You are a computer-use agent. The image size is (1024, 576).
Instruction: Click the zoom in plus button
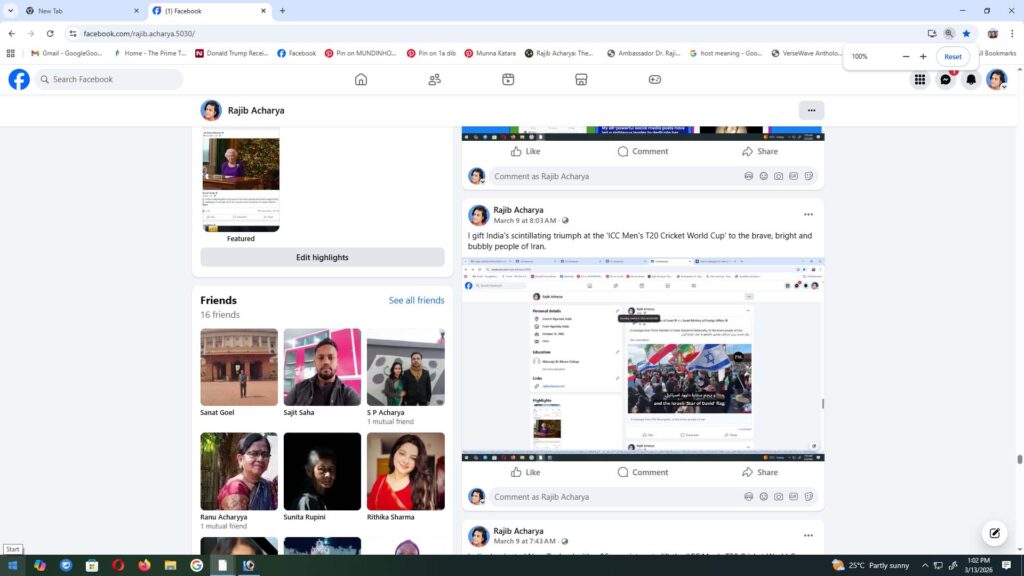click(923, 57)
